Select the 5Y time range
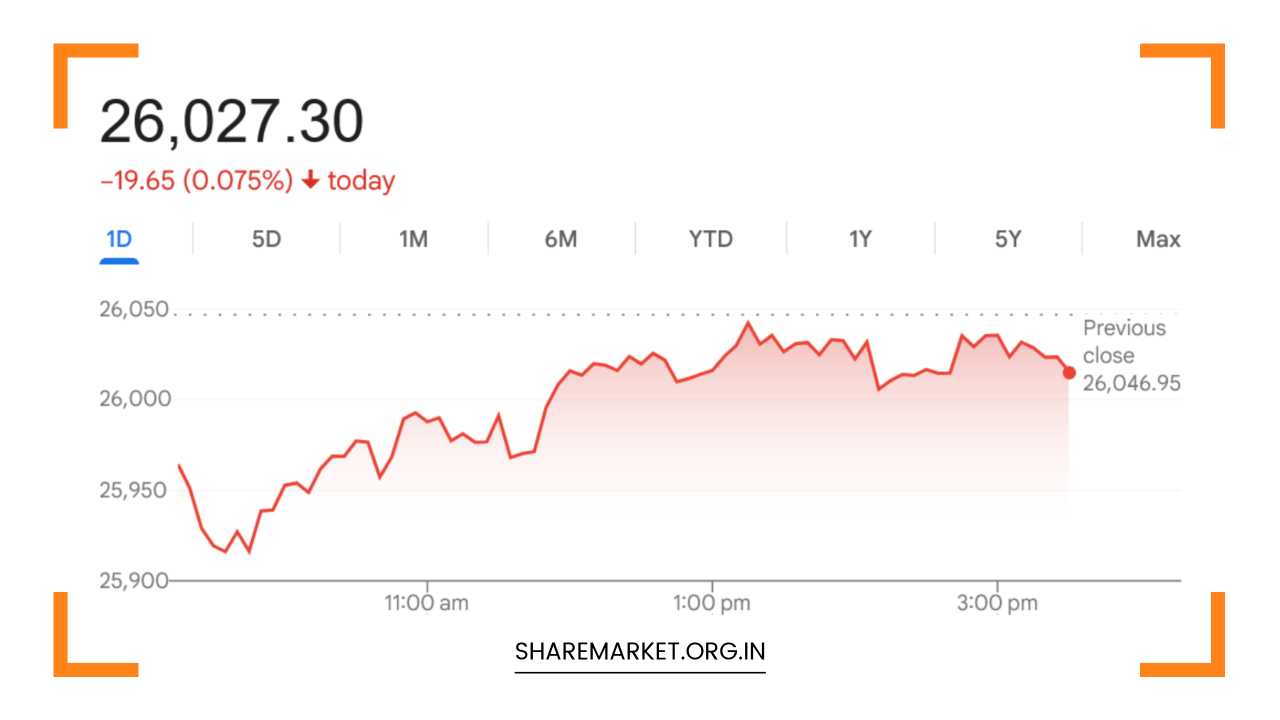 coord(1006,239)
